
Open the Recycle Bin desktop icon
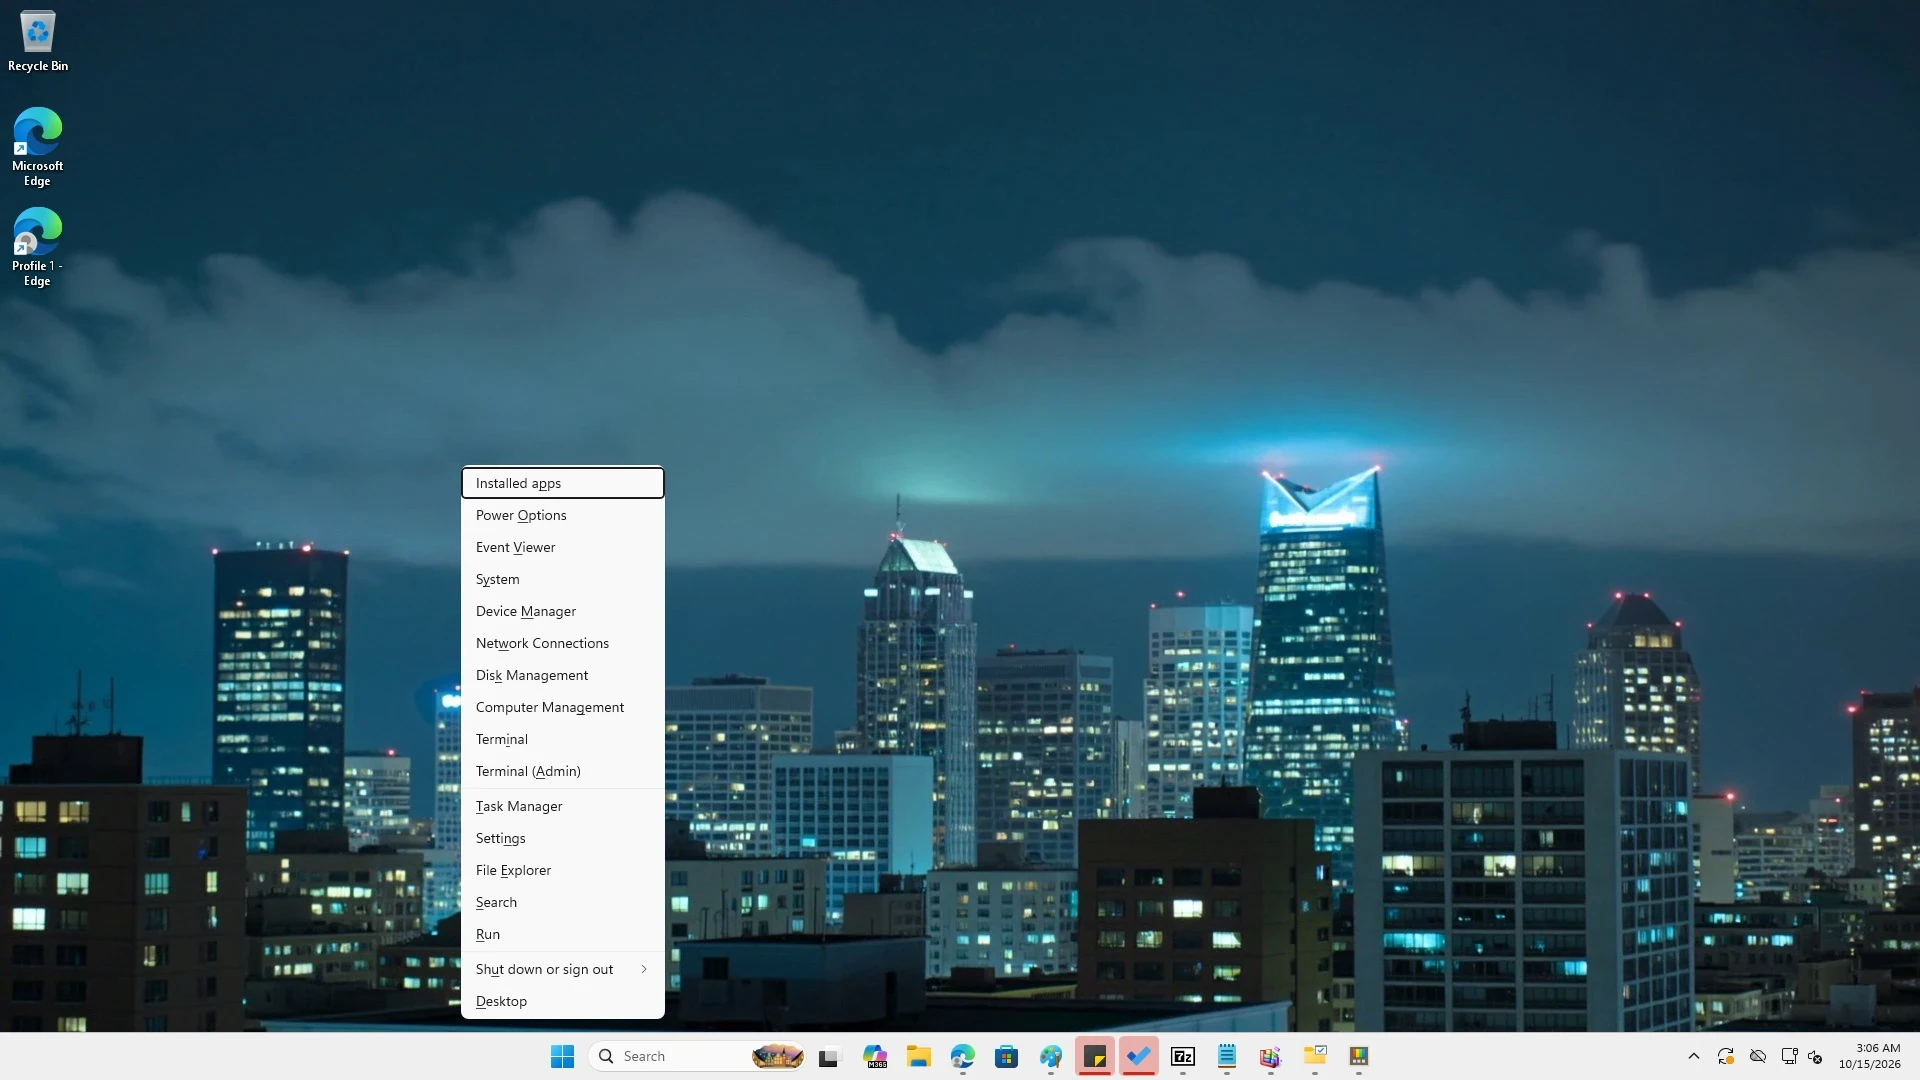click(x=38, y=41)
